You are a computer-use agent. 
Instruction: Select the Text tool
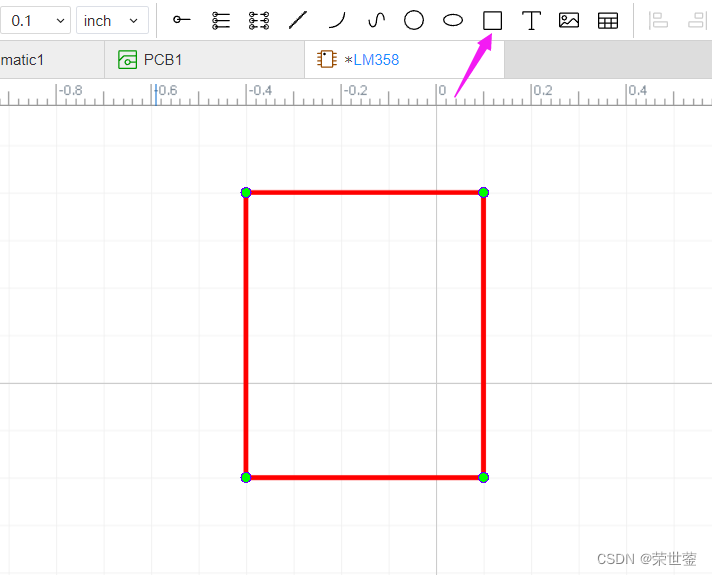[531, 20]
